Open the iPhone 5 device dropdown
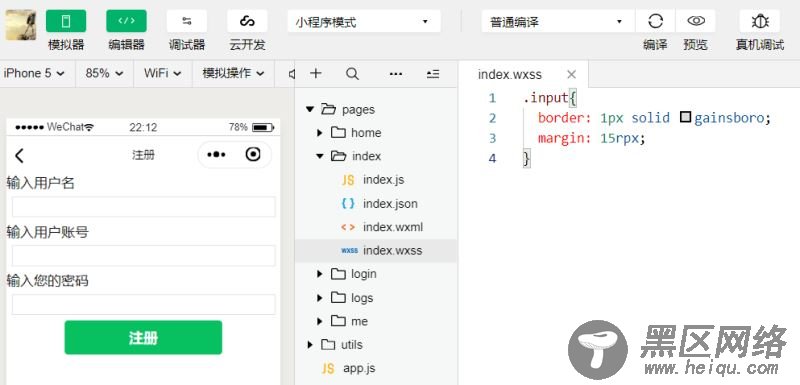The height and width of the screenshot is (385, 800). tap(34, 73)
